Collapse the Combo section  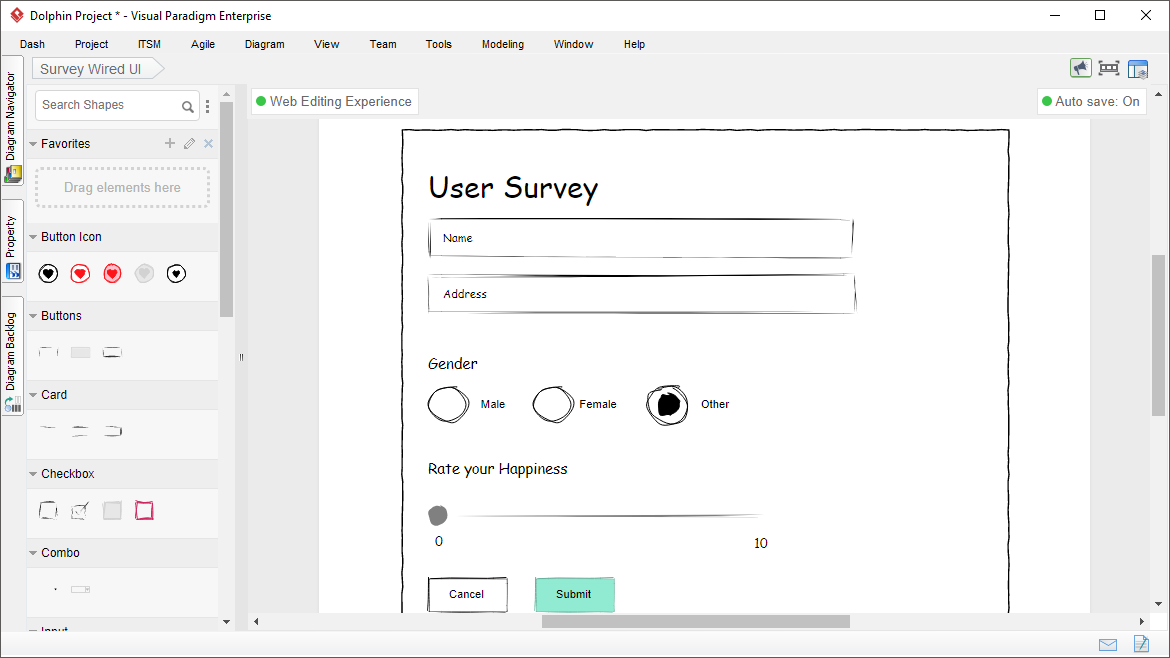33,554
